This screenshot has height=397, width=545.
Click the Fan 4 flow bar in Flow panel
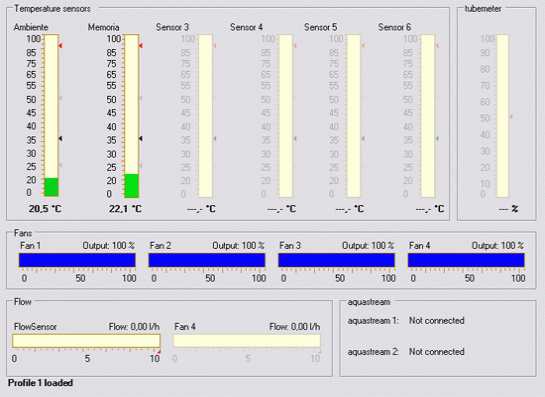point(247,341)
